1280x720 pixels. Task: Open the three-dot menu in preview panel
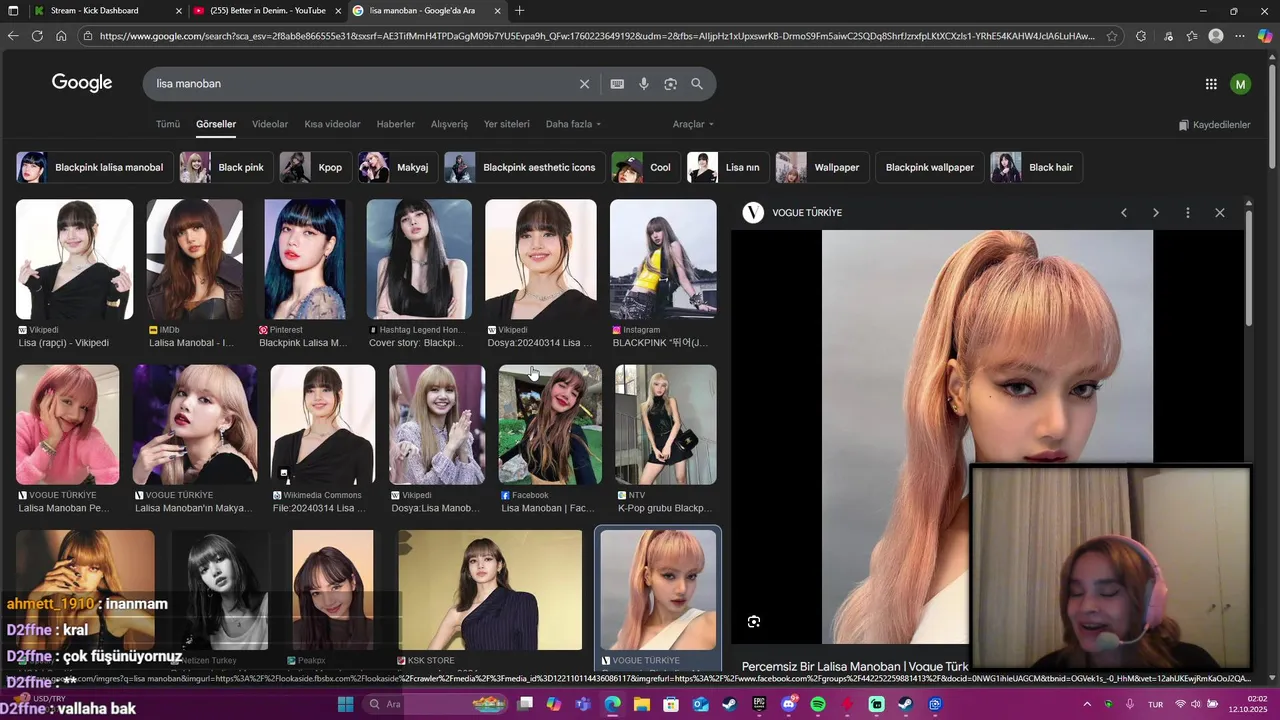[x=1188, y=213]
